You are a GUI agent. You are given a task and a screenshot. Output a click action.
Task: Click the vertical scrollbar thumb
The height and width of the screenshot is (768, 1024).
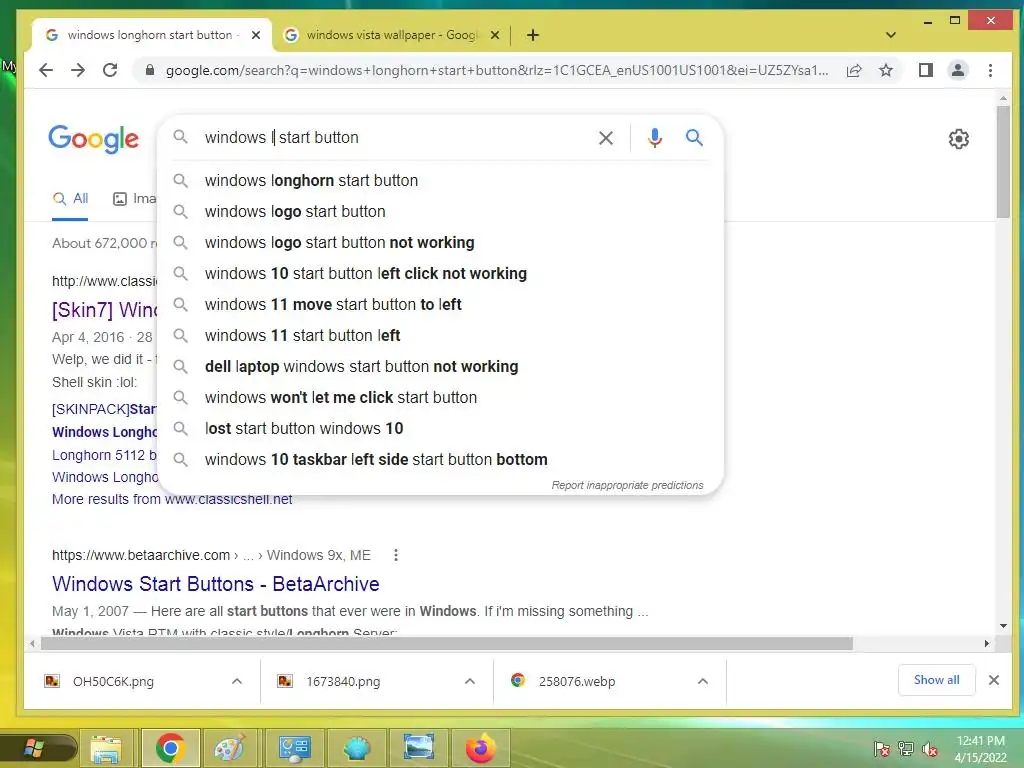point(1003,162)
